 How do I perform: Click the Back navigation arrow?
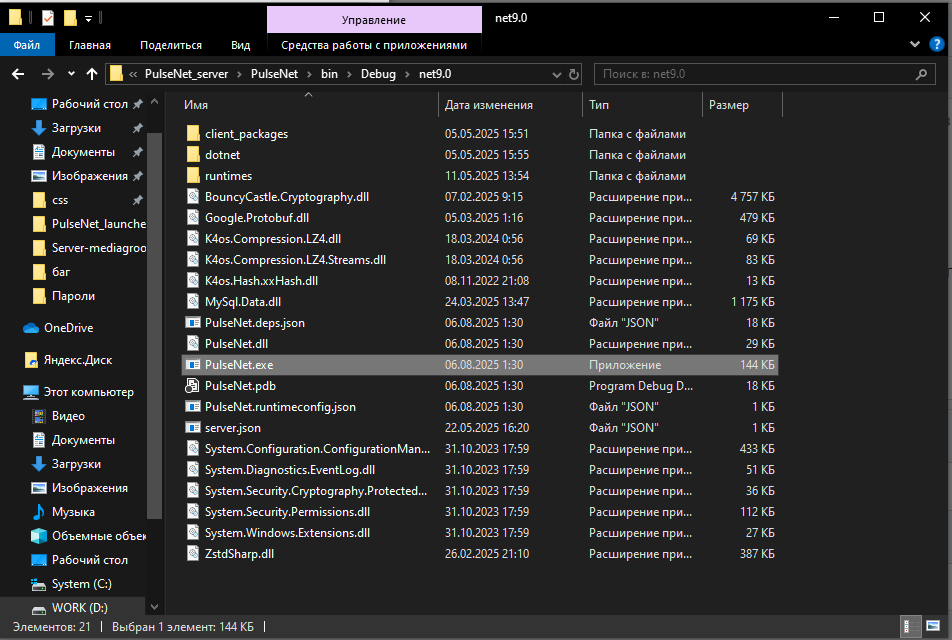click(x=18, y=74)
